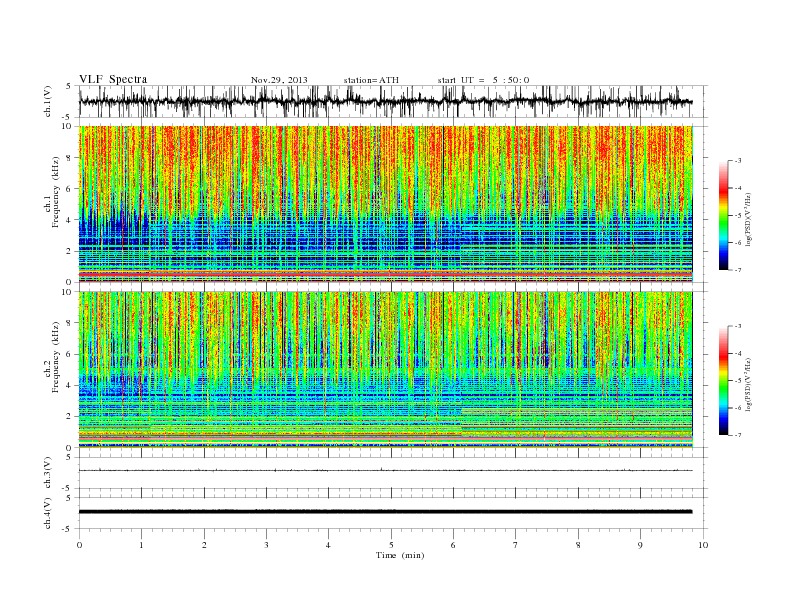Click tick label "3" on the time axis
This screenshot has height=612, width=792.
[266, 545]
